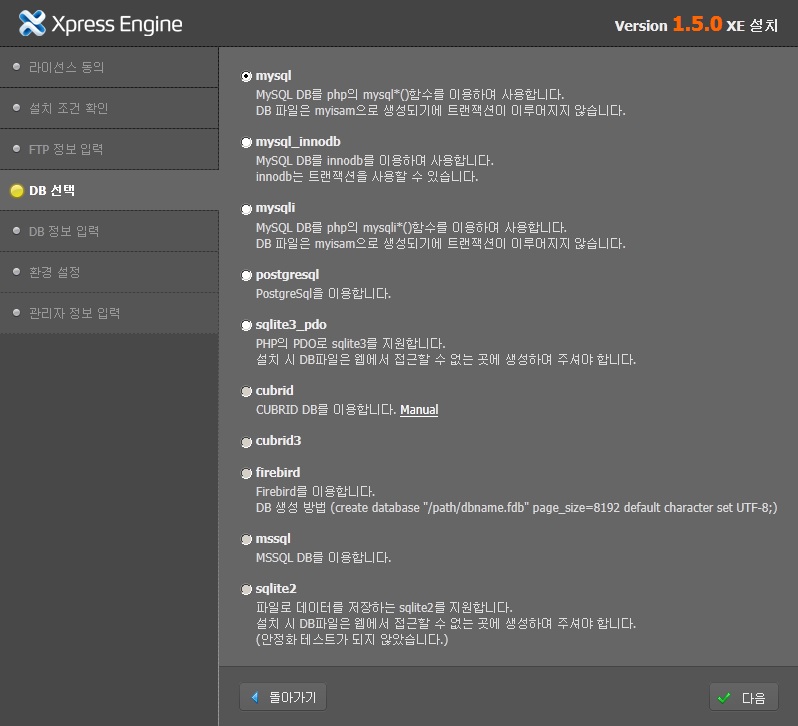Click the Firebird create database instruction text

[x=516, y=508]
